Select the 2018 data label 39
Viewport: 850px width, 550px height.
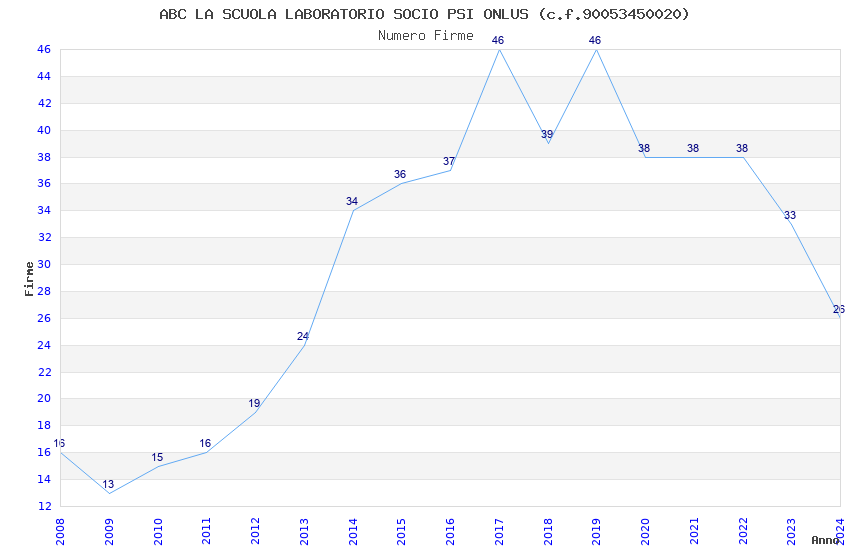547,134
